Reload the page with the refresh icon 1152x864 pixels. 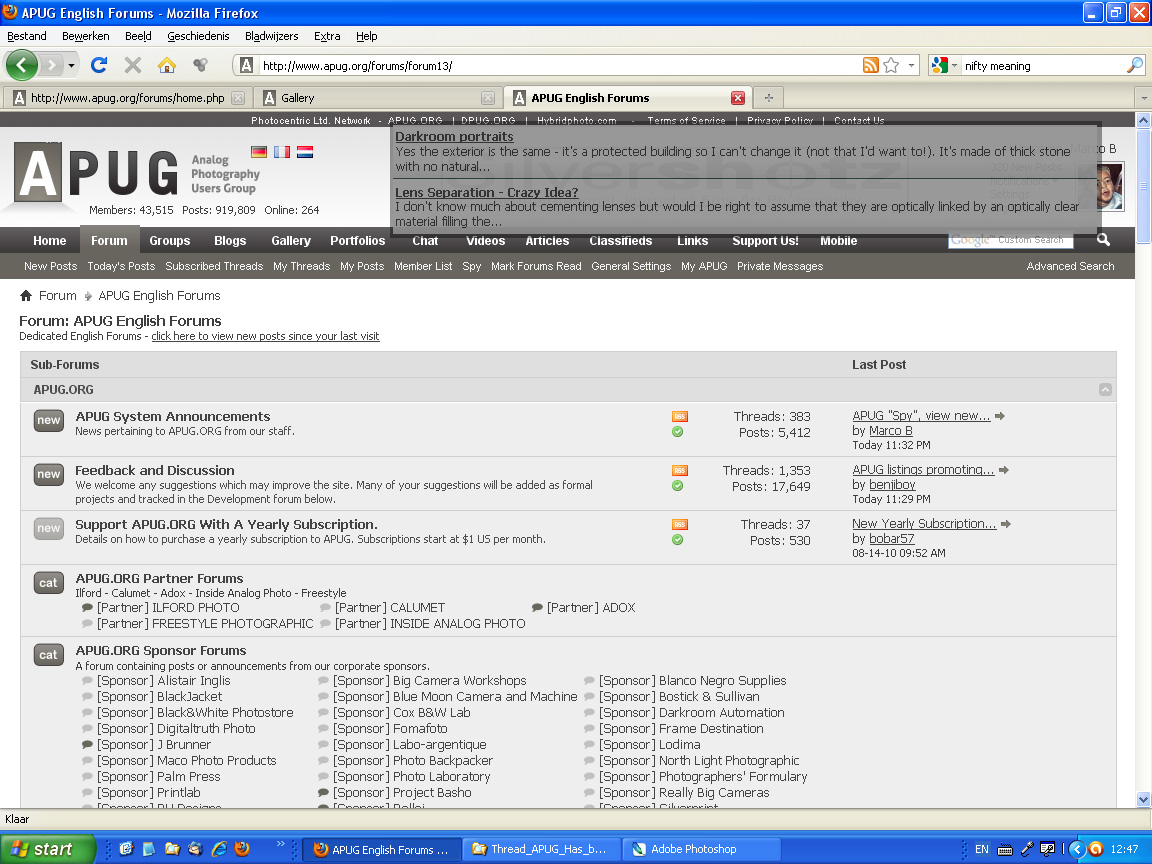(99, 65)
